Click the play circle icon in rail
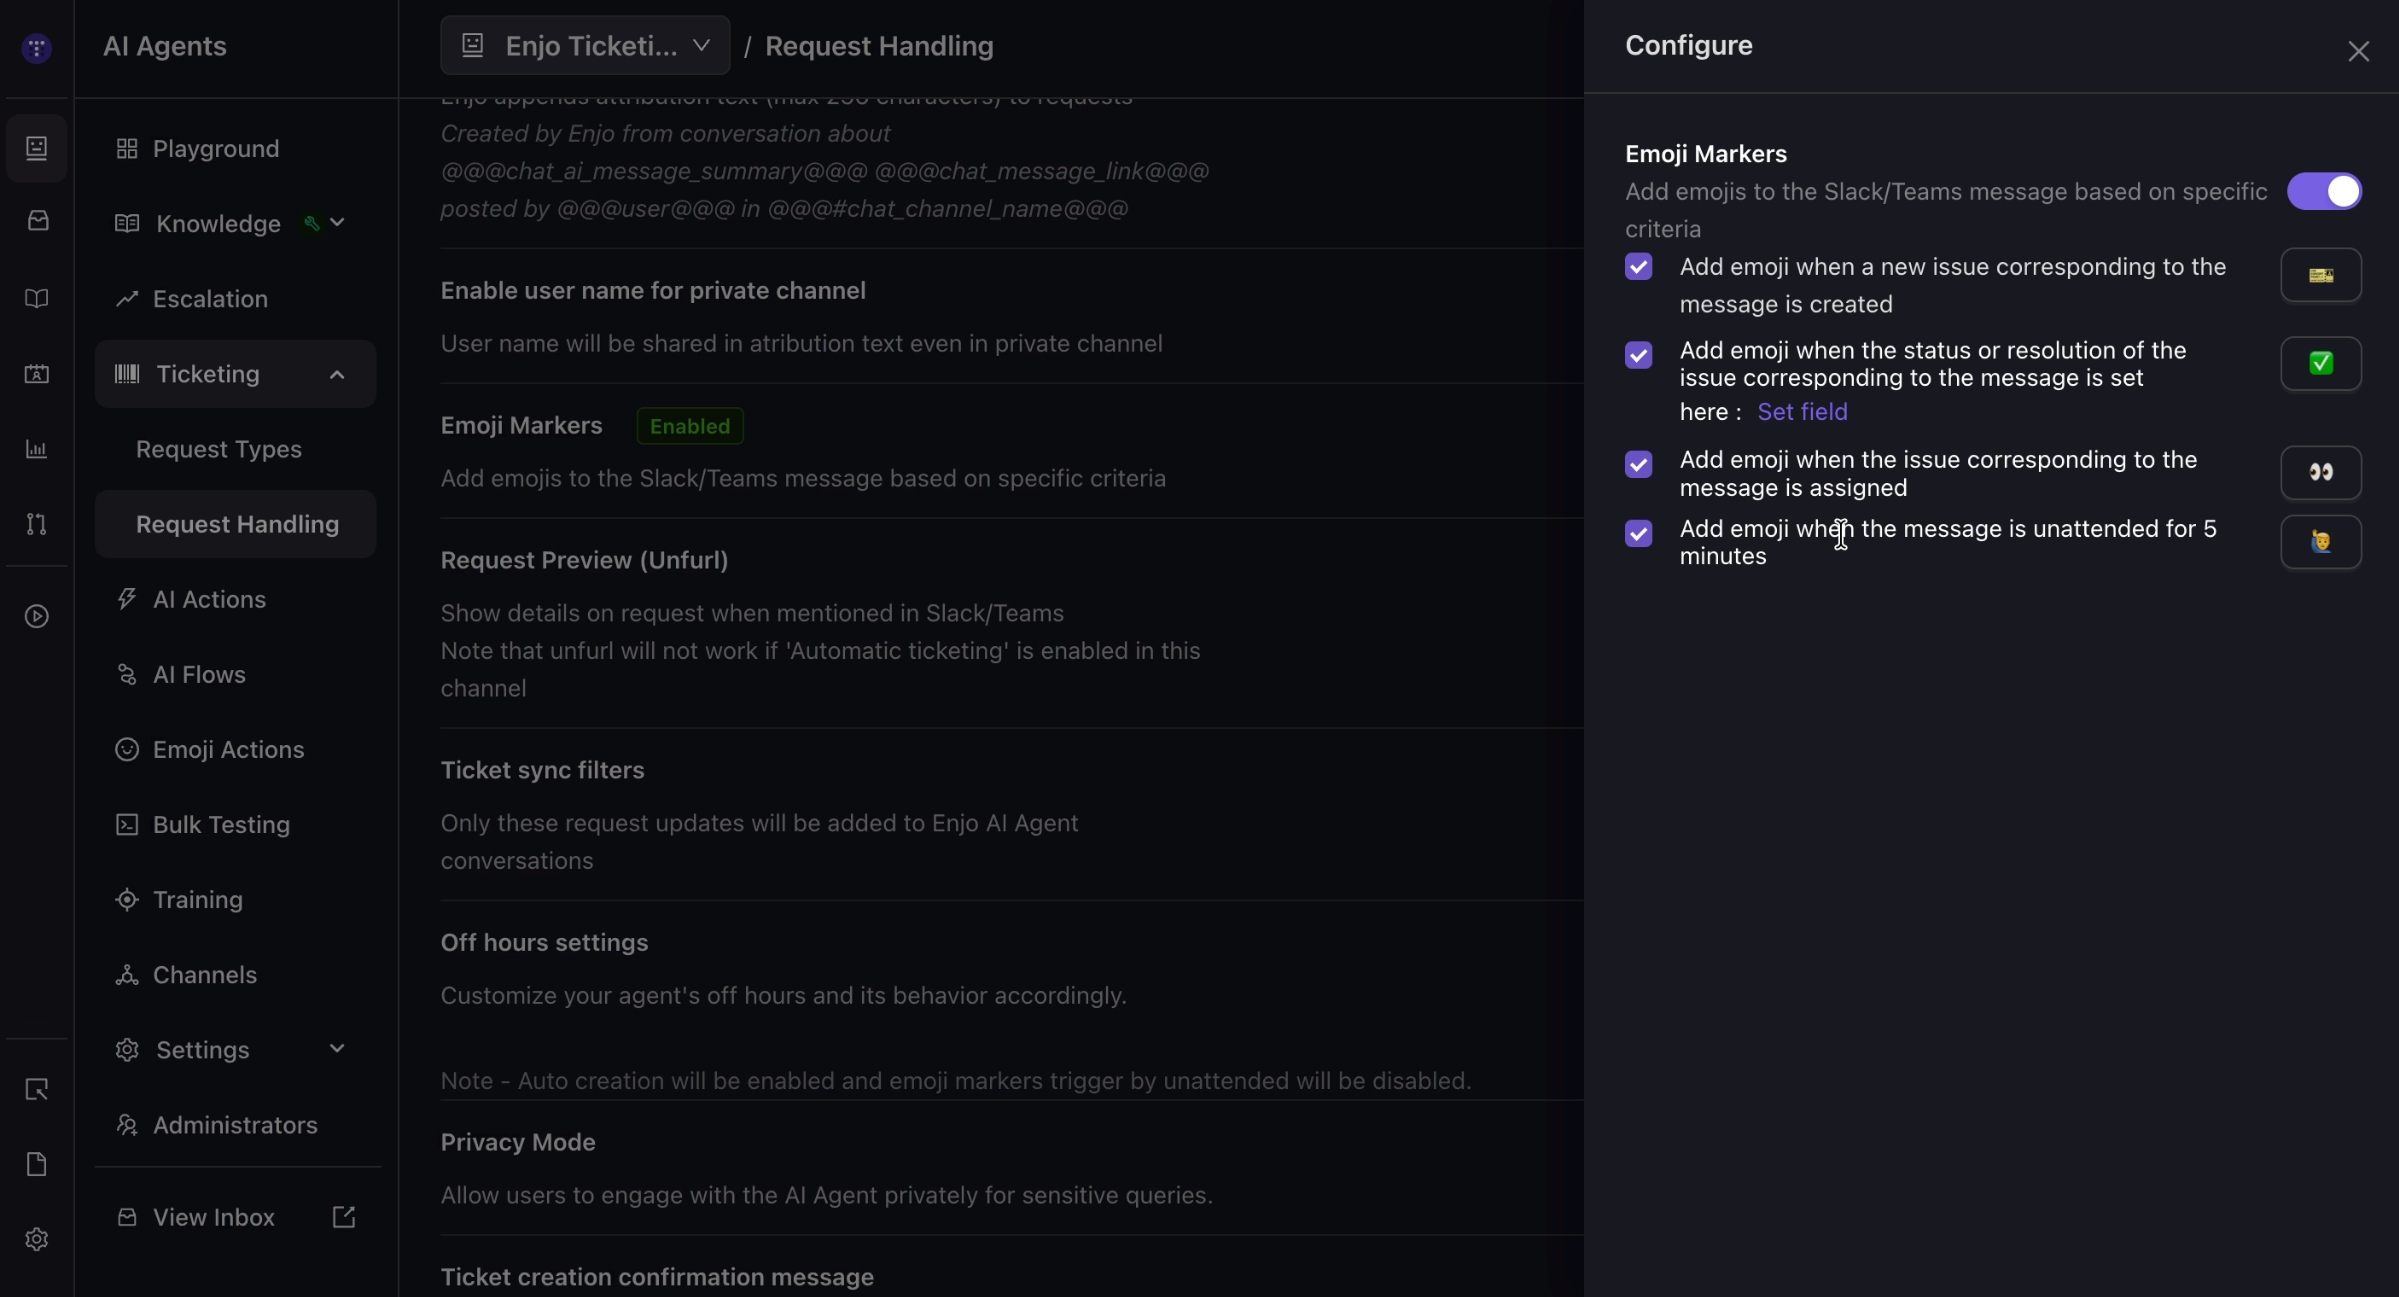Screen dimensions: 2399x1297 (x=37, y=616)
